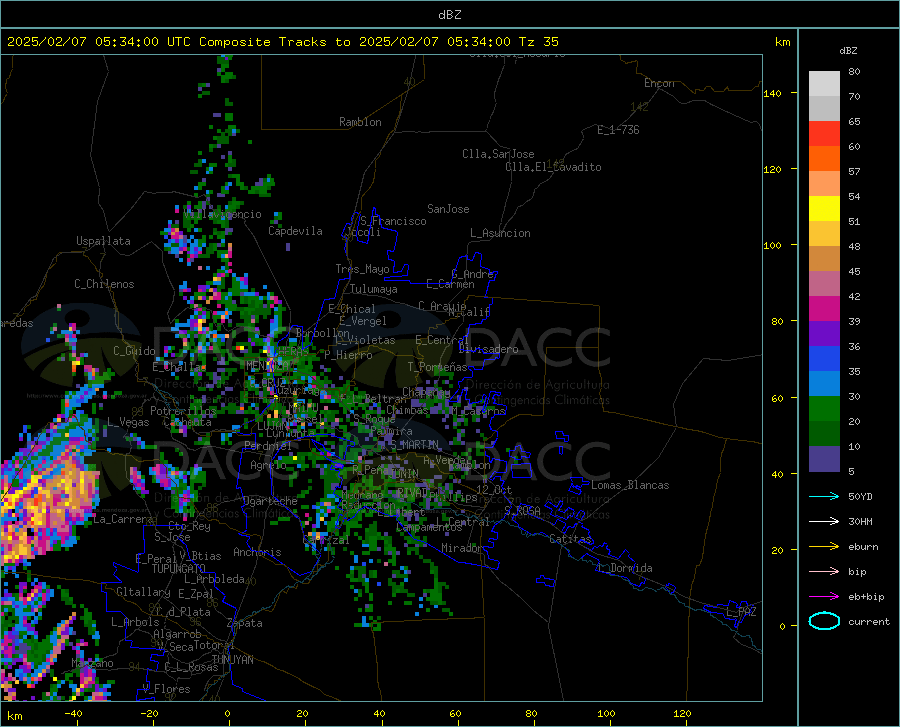Viewport: 900px width, 727px height.
Task: Click the '100' tick on the vertical km axis
Action: (x=772, y=246)
